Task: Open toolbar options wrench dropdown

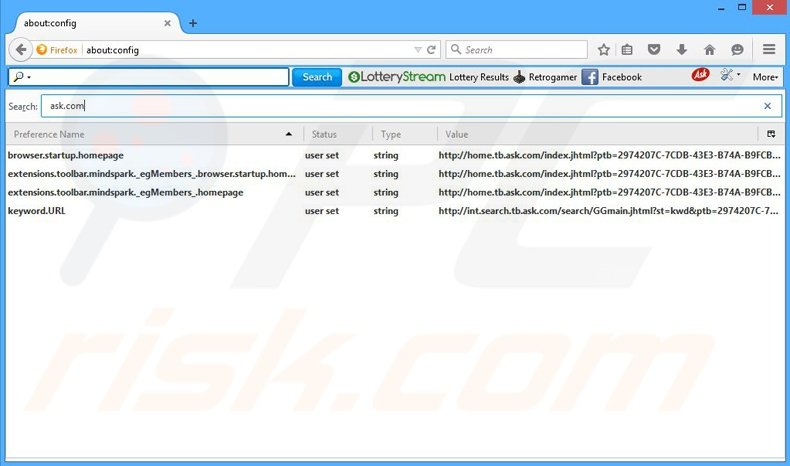Action: [730, 76]
